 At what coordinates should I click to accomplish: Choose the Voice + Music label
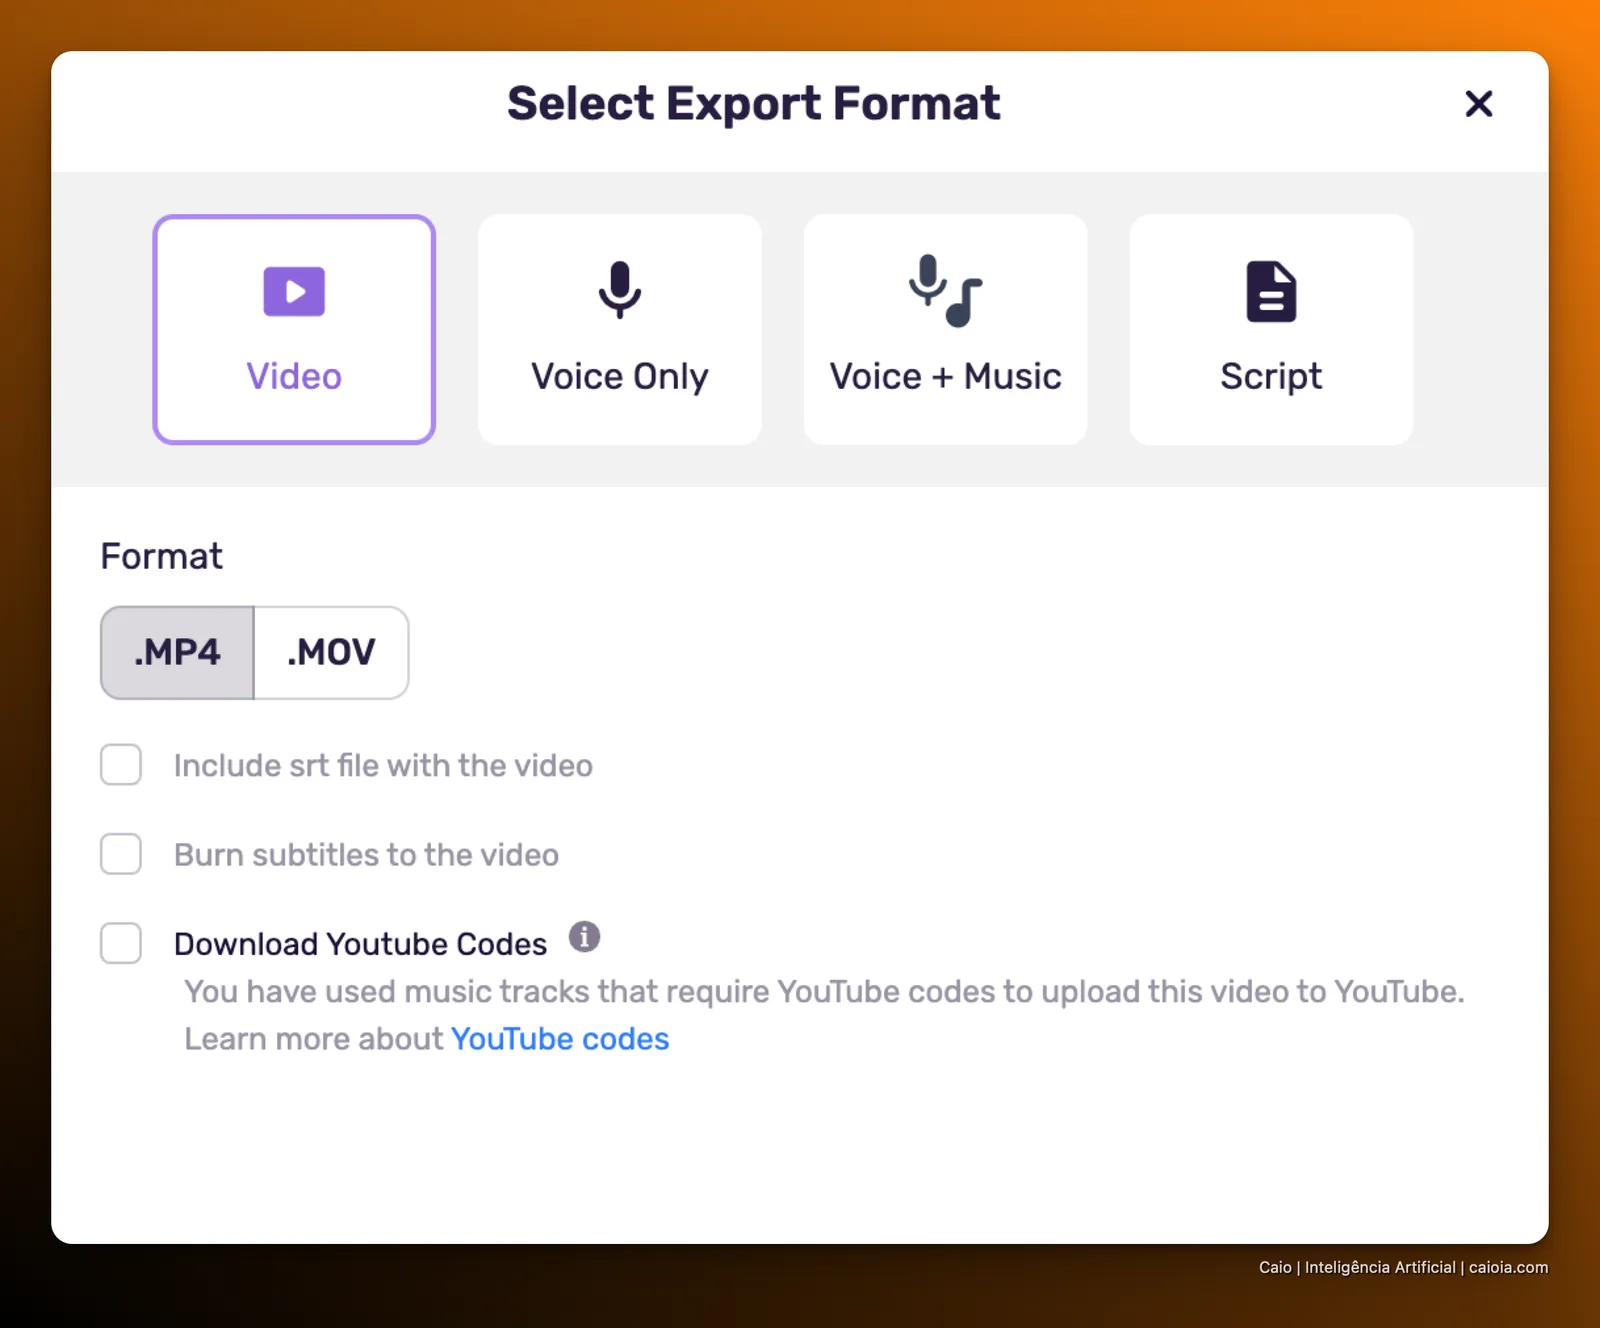(946, 377)
